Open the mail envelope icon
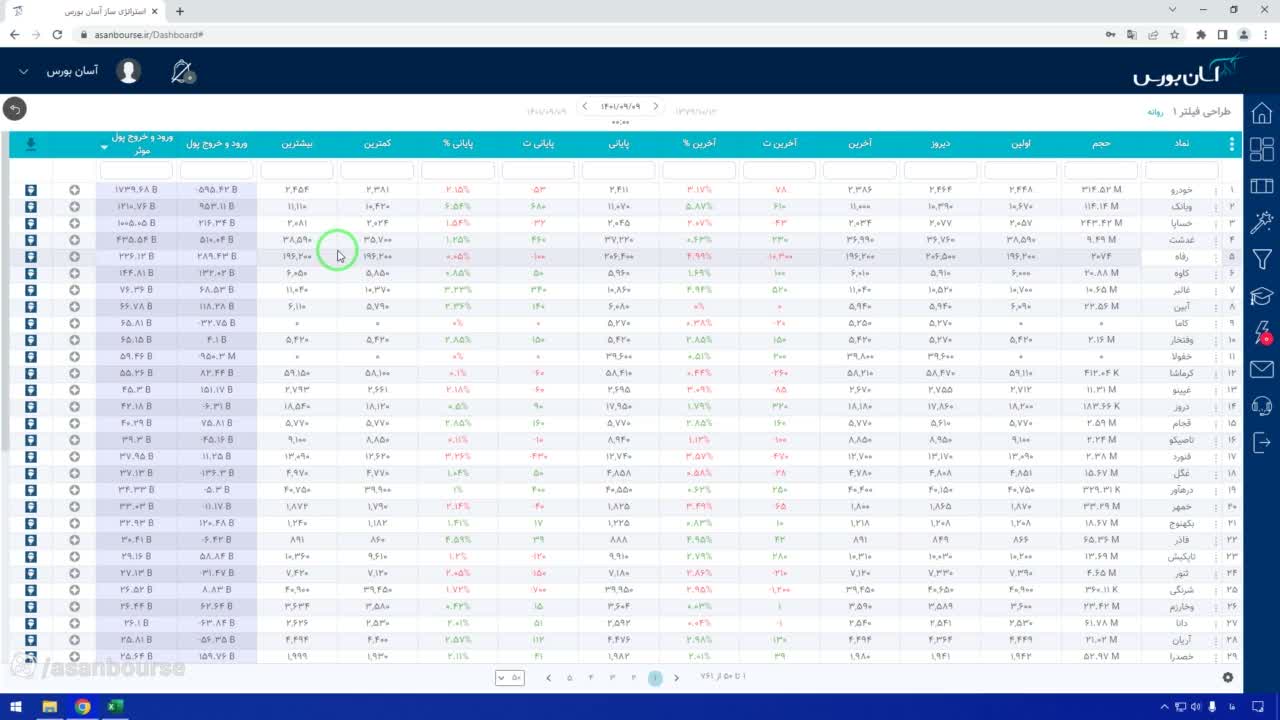 click(1262, 370)
